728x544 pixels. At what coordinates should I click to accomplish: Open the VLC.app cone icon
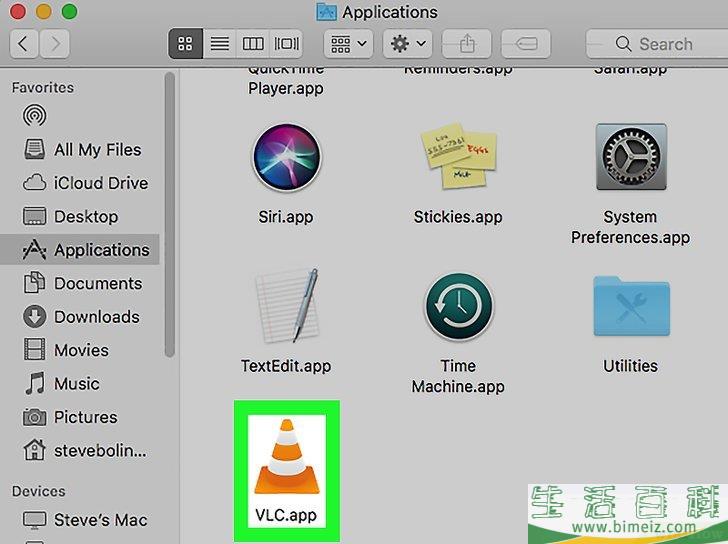click(286, 457)
